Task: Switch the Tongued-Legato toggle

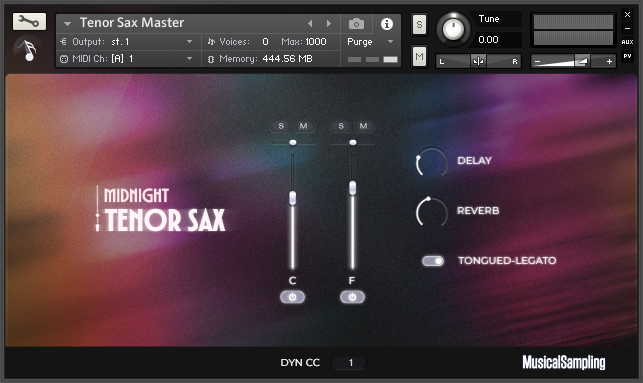Action: [433, 261]
